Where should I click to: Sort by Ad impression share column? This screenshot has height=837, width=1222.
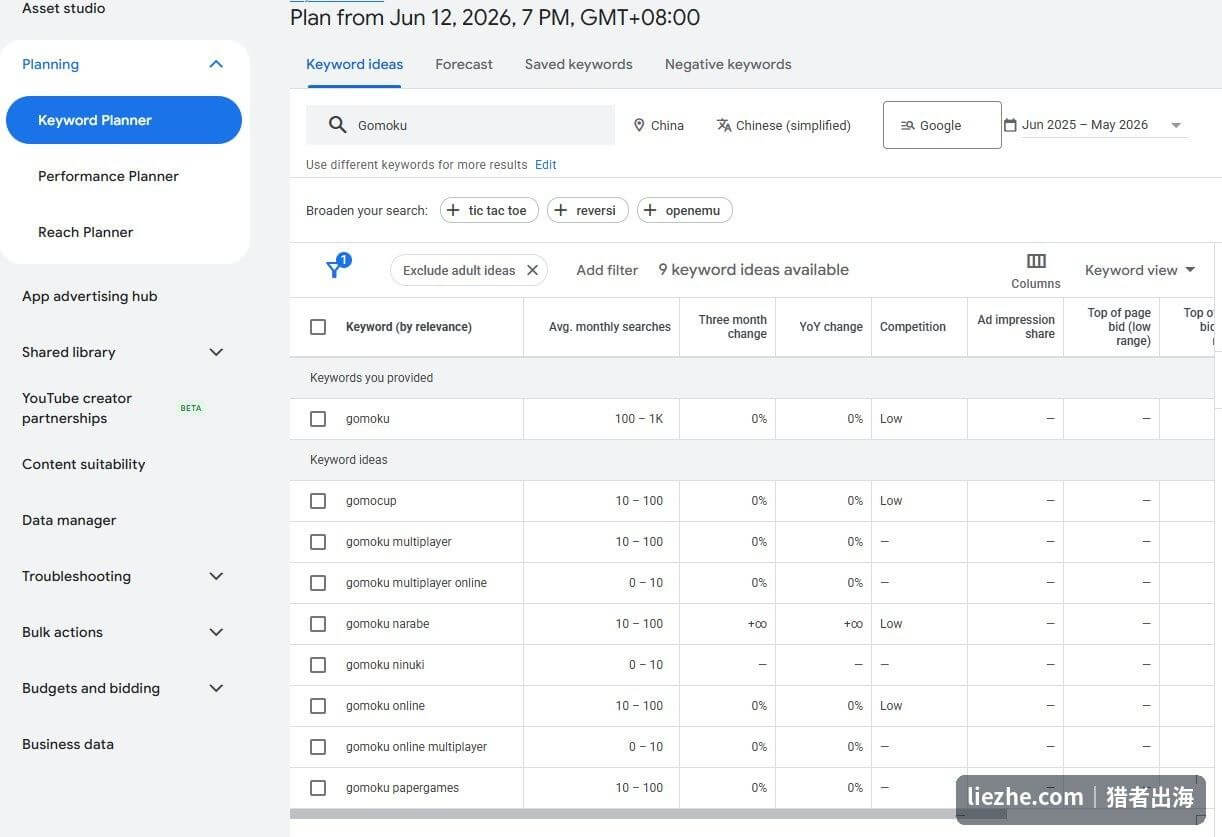[1016, 327]
